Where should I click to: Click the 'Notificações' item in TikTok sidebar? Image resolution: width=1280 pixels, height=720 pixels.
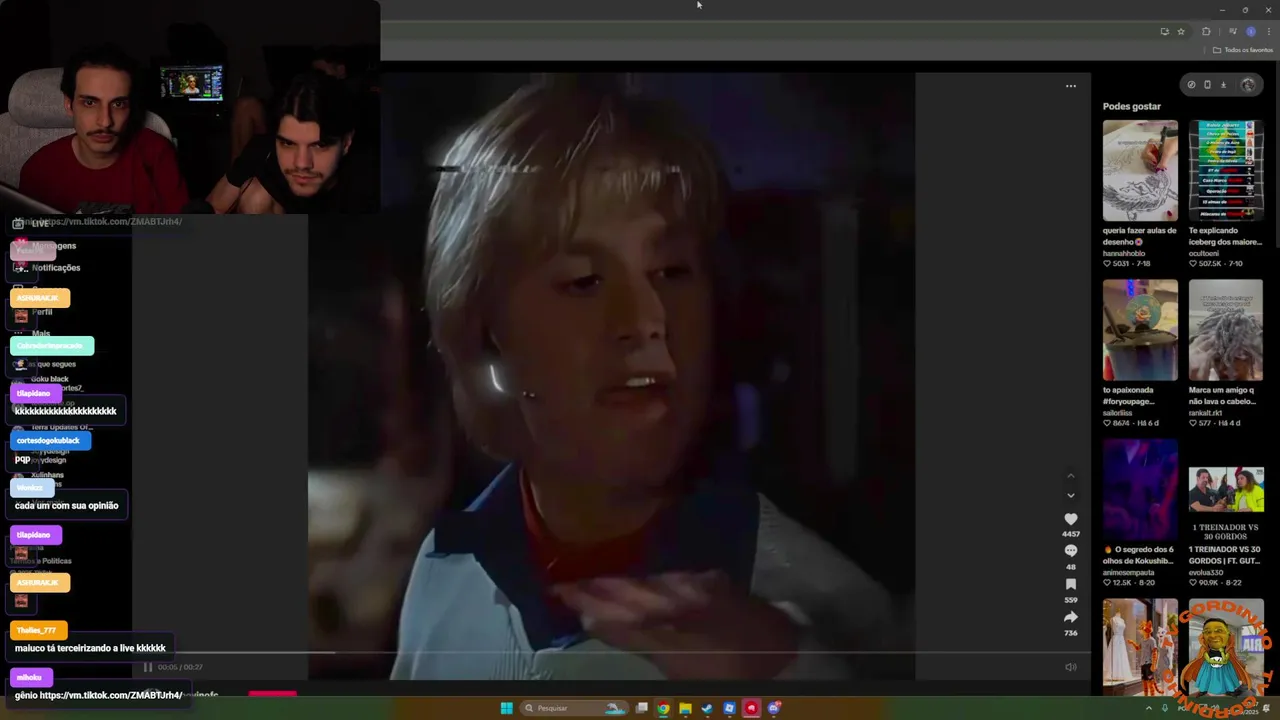[x=46, y=267]
